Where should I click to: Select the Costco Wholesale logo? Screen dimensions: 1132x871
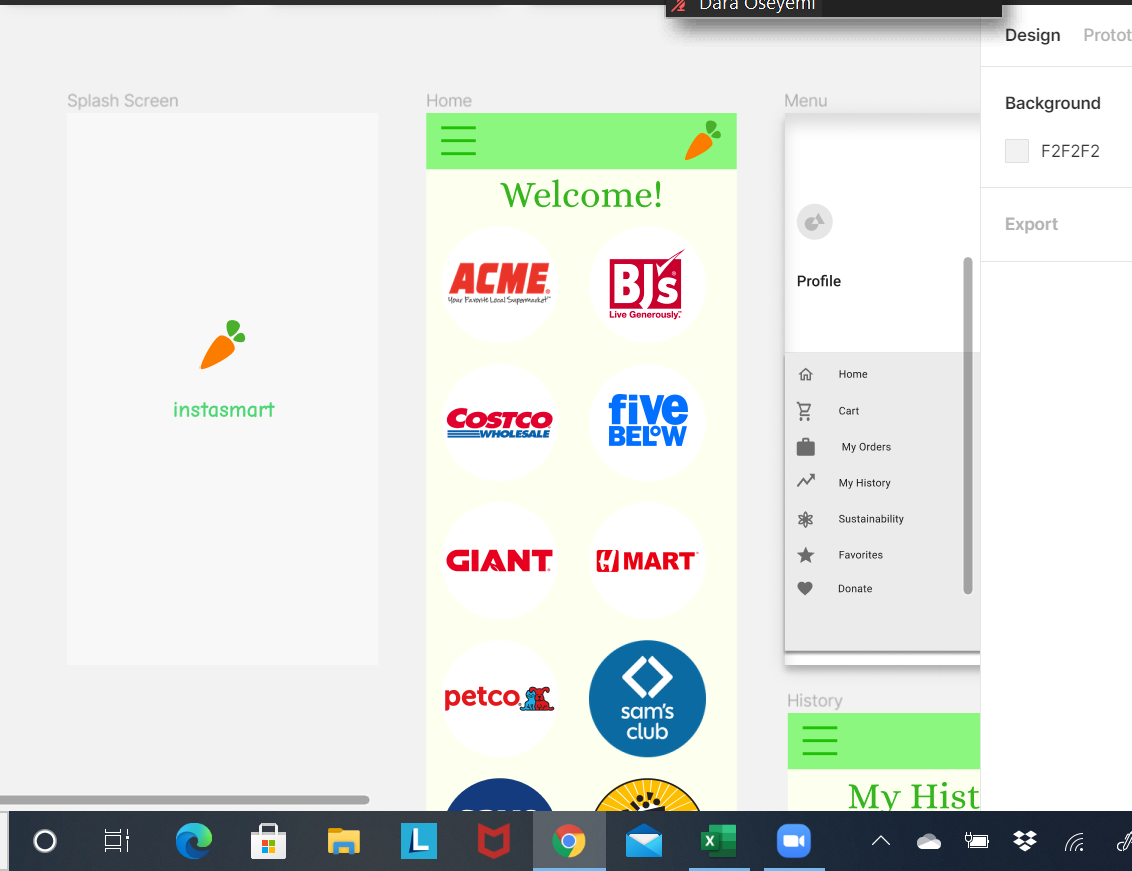click(499, 422)
